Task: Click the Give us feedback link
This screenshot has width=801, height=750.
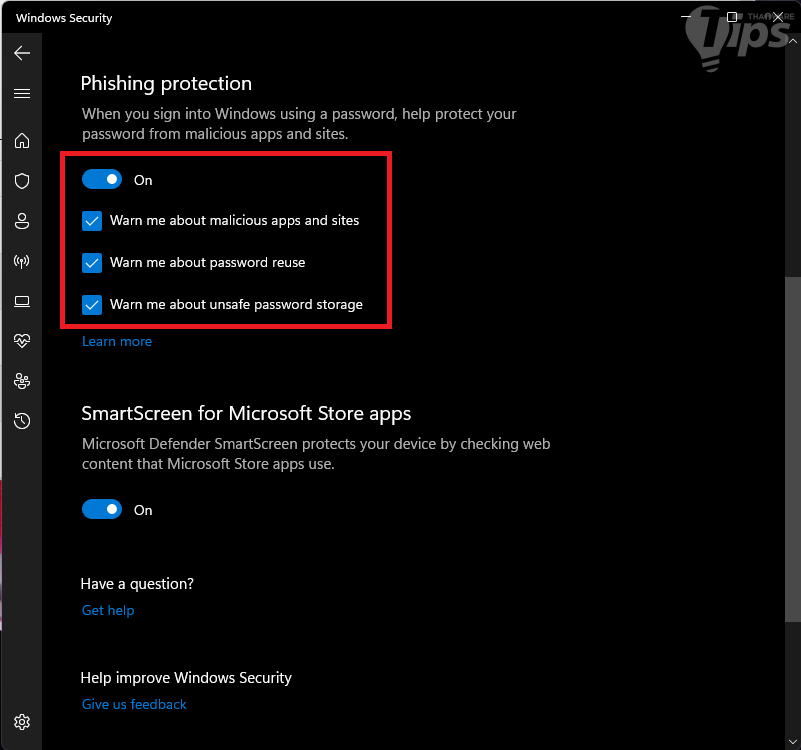Action: [x=134, y=705]
